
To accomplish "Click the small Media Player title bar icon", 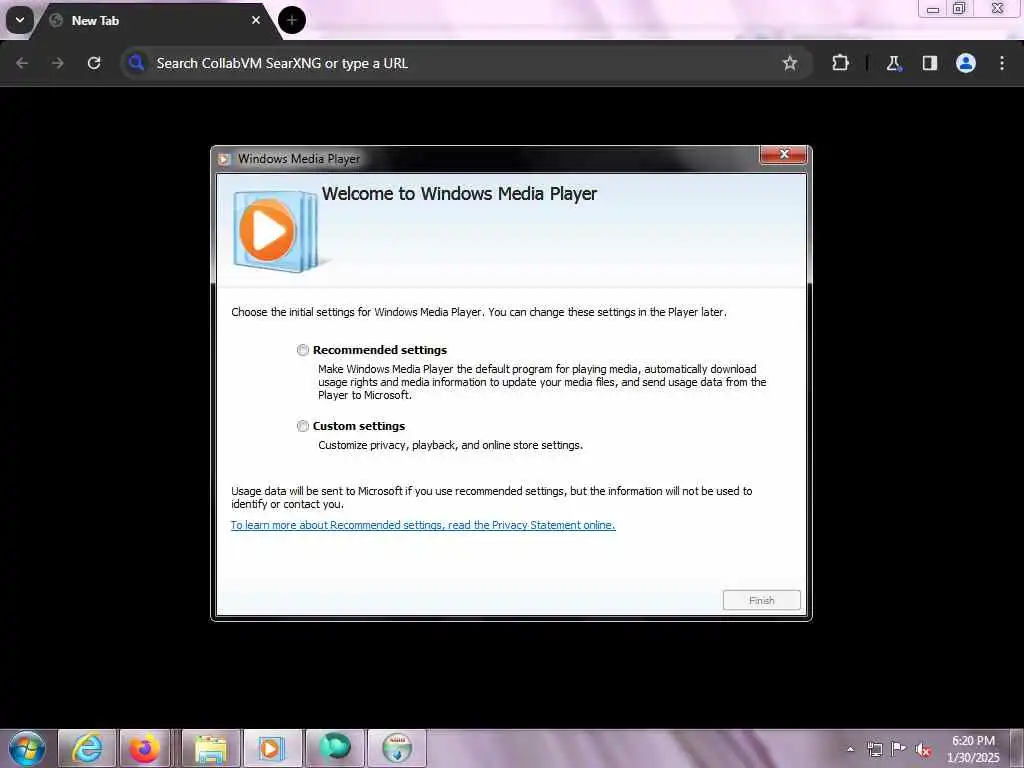I will 225,159.
